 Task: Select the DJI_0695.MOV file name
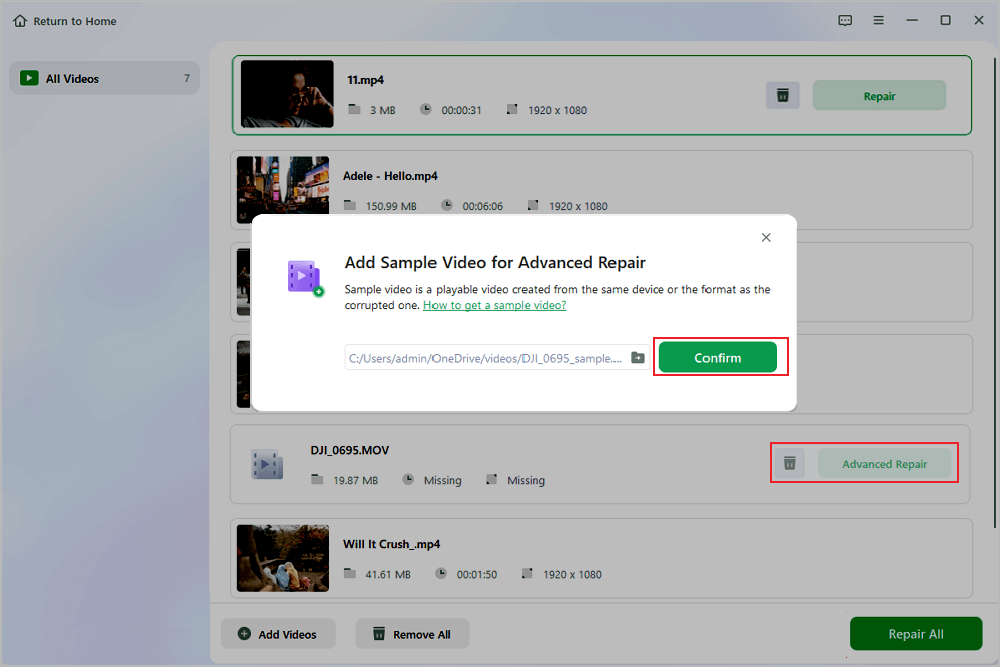(349, 450)
